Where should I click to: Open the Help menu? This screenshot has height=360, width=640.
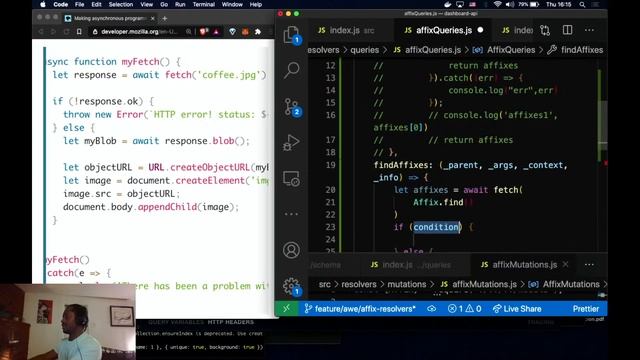coord(256,4)
